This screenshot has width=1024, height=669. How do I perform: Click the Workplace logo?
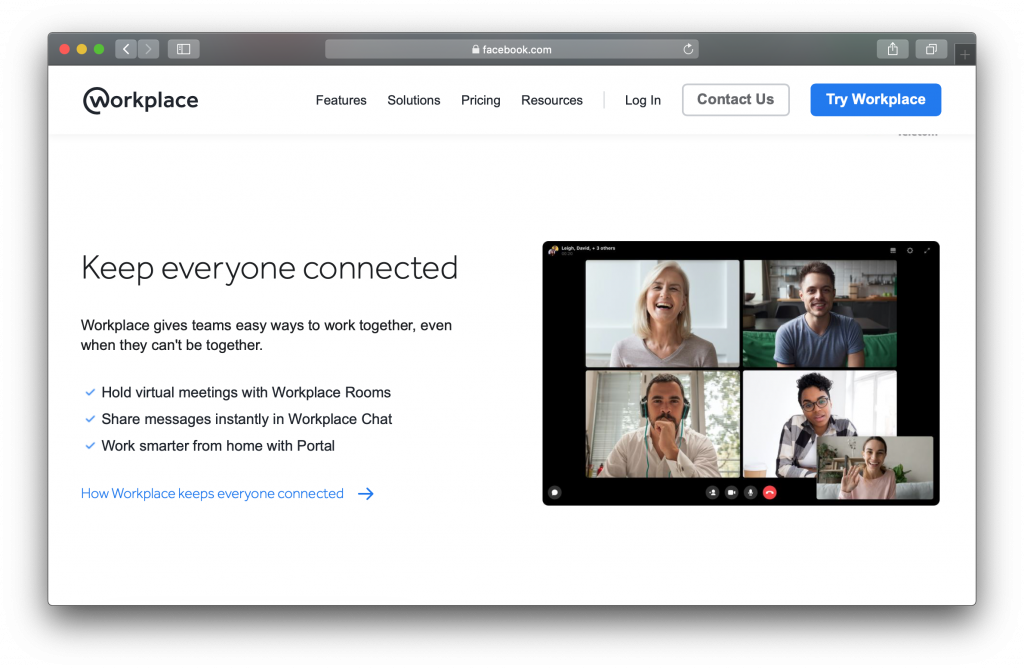(140, 100)
